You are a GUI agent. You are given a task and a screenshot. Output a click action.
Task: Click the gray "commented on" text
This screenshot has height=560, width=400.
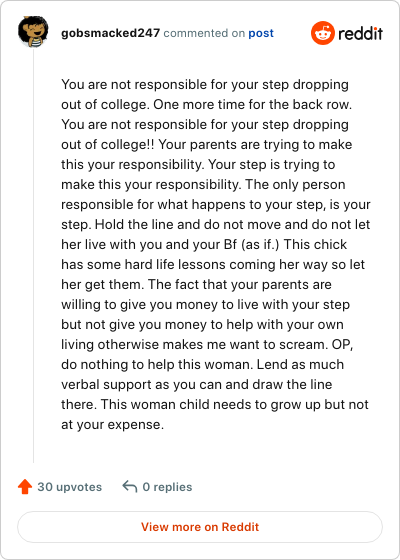coord(204,33)
